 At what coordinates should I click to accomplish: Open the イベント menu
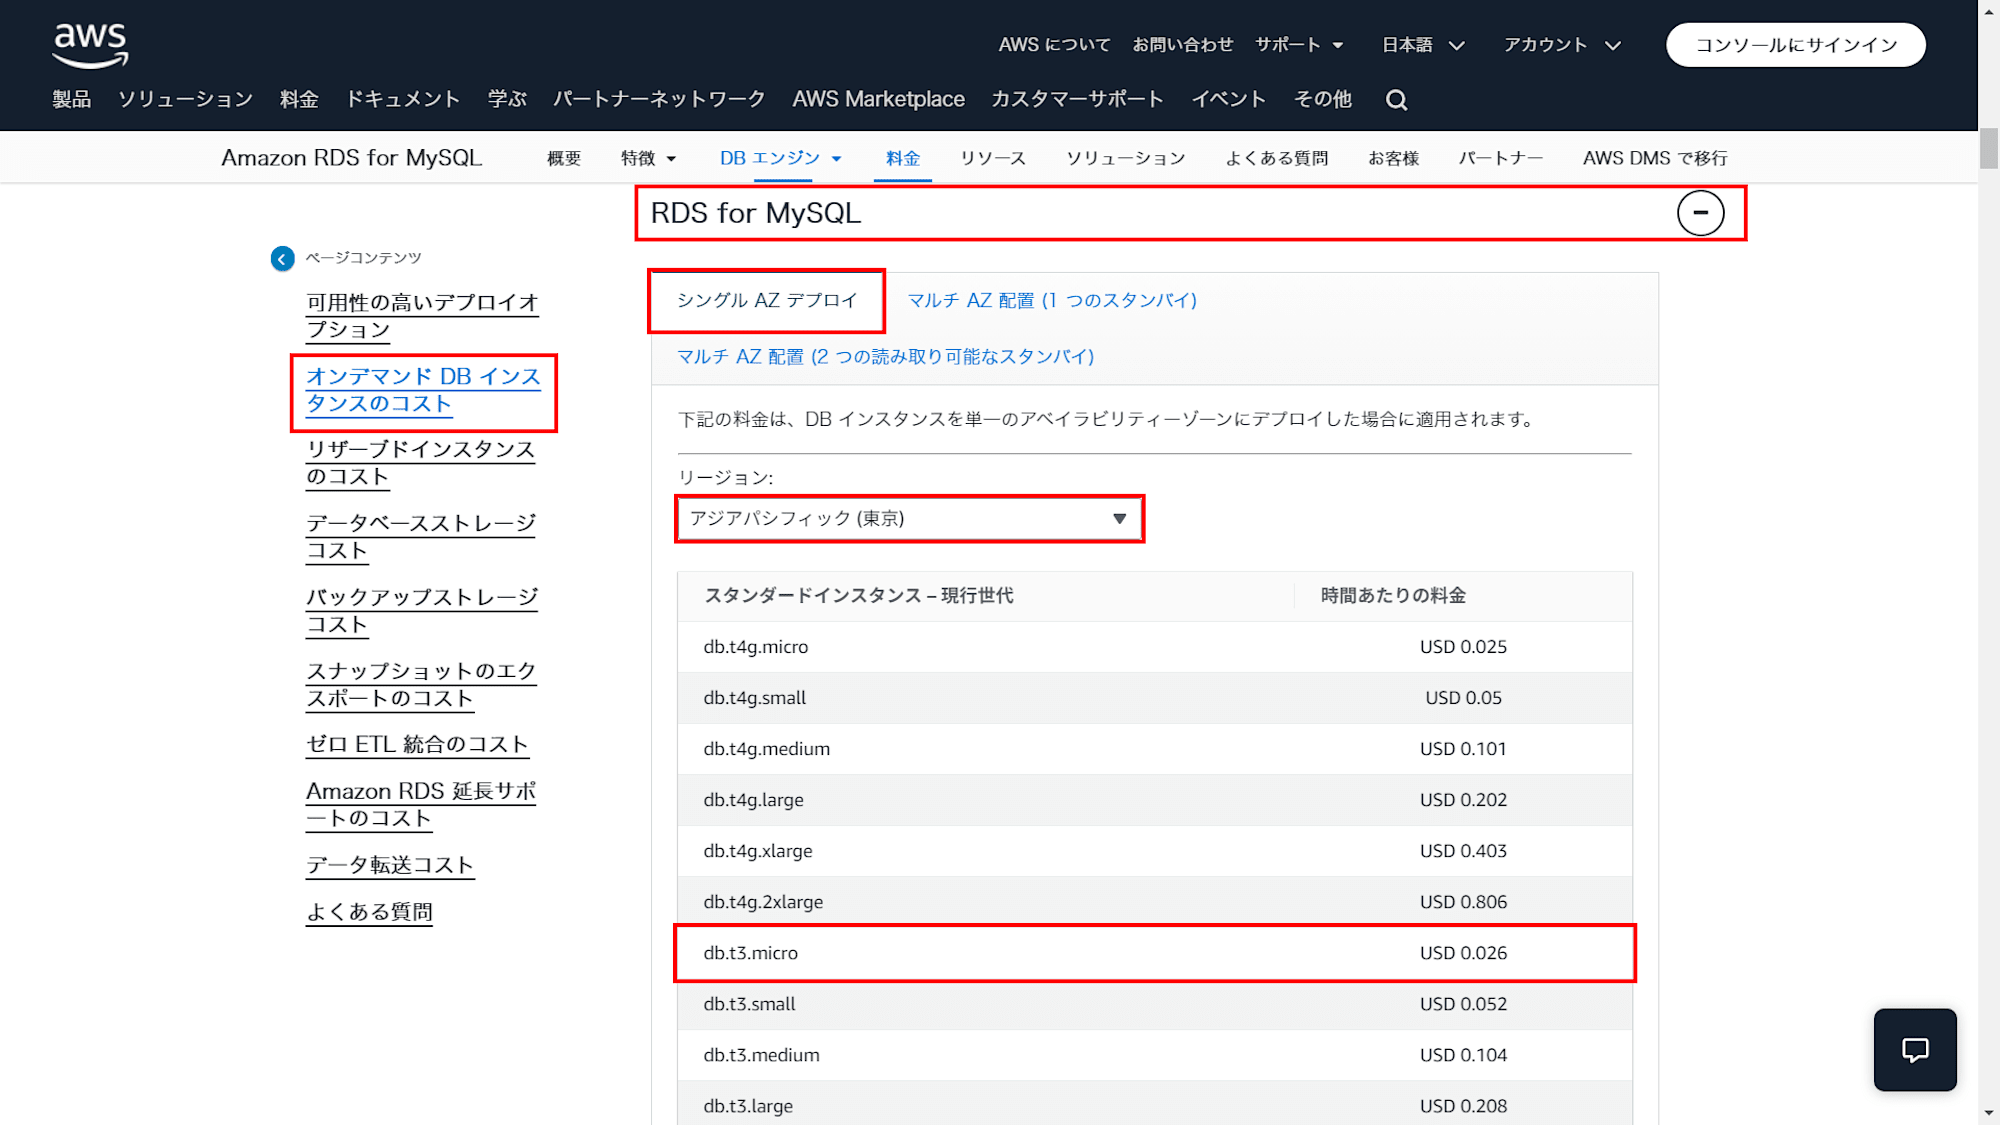[1228, 99]
